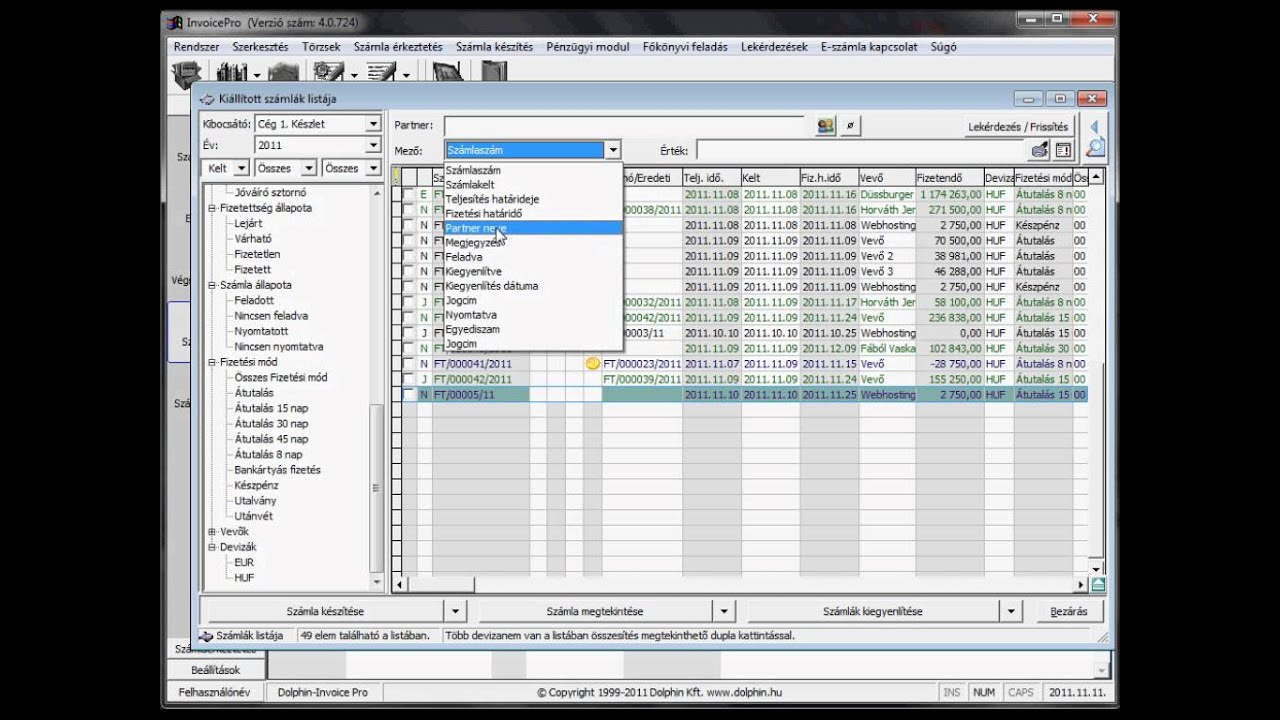Tick checkbox of the 102 843,00 Fából Vaska row
The width and height of the screenshot is (1280, 720).
click(x=408, y=348)
